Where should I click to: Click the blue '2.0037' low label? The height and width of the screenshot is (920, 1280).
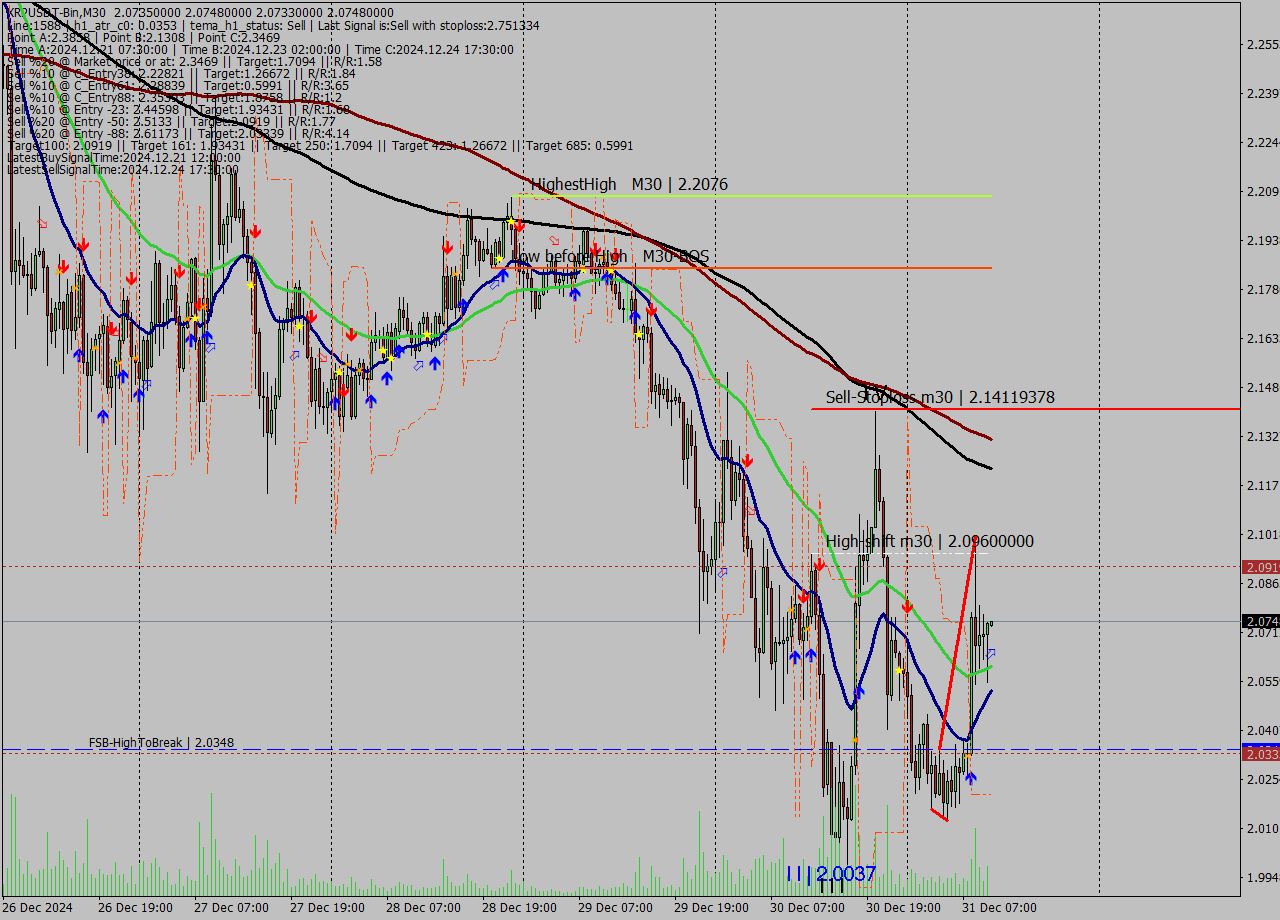pyautogui.click(x=846, y=873)
